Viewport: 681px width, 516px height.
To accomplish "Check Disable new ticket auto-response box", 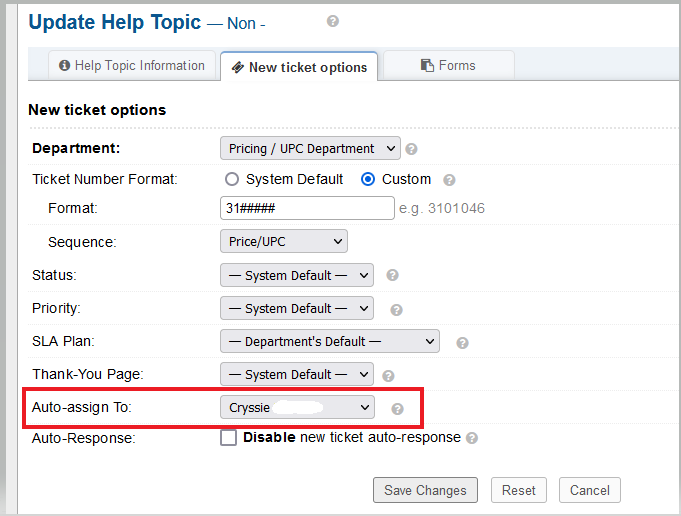I will (x=229, y=437).
